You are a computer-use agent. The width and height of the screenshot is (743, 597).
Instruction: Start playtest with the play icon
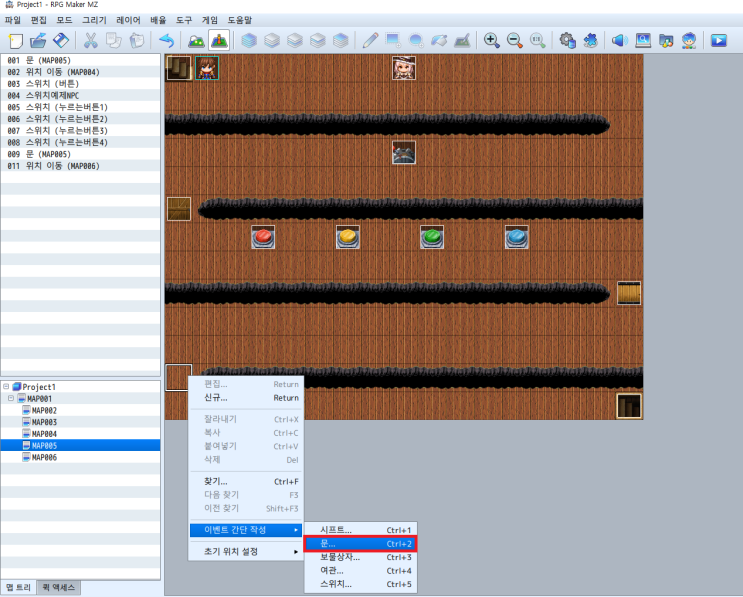[x=718, y=41]
